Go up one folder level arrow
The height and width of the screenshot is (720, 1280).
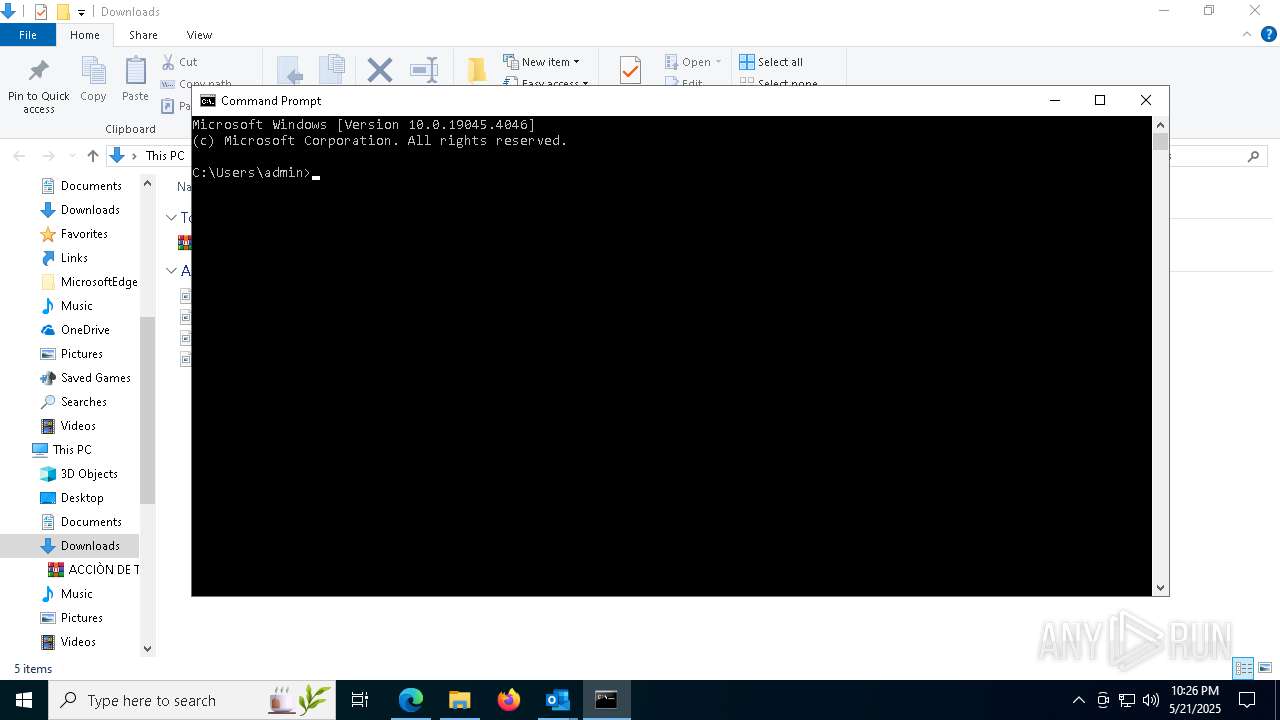click(93, 156)
